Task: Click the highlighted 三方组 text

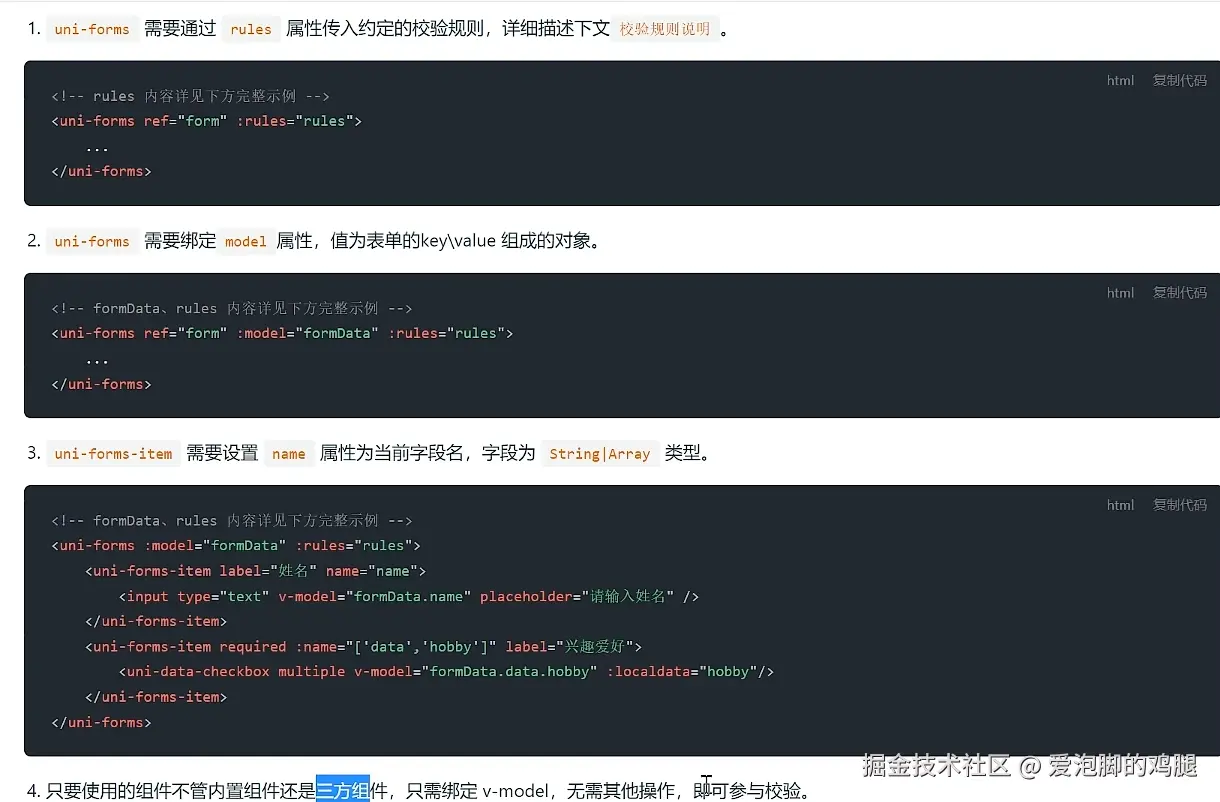Action: [x=343, y=790]
